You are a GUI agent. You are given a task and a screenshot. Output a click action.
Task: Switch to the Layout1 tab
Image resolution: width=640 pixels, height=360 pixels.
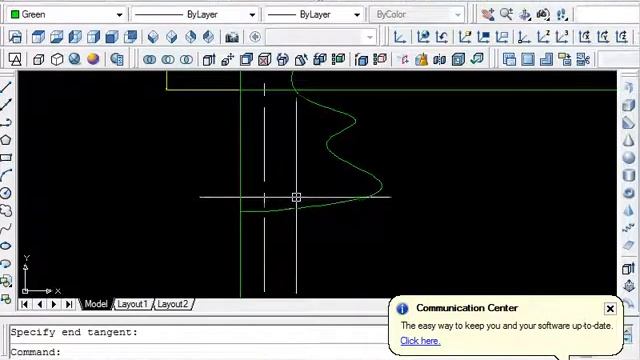[x=132, y=304]
